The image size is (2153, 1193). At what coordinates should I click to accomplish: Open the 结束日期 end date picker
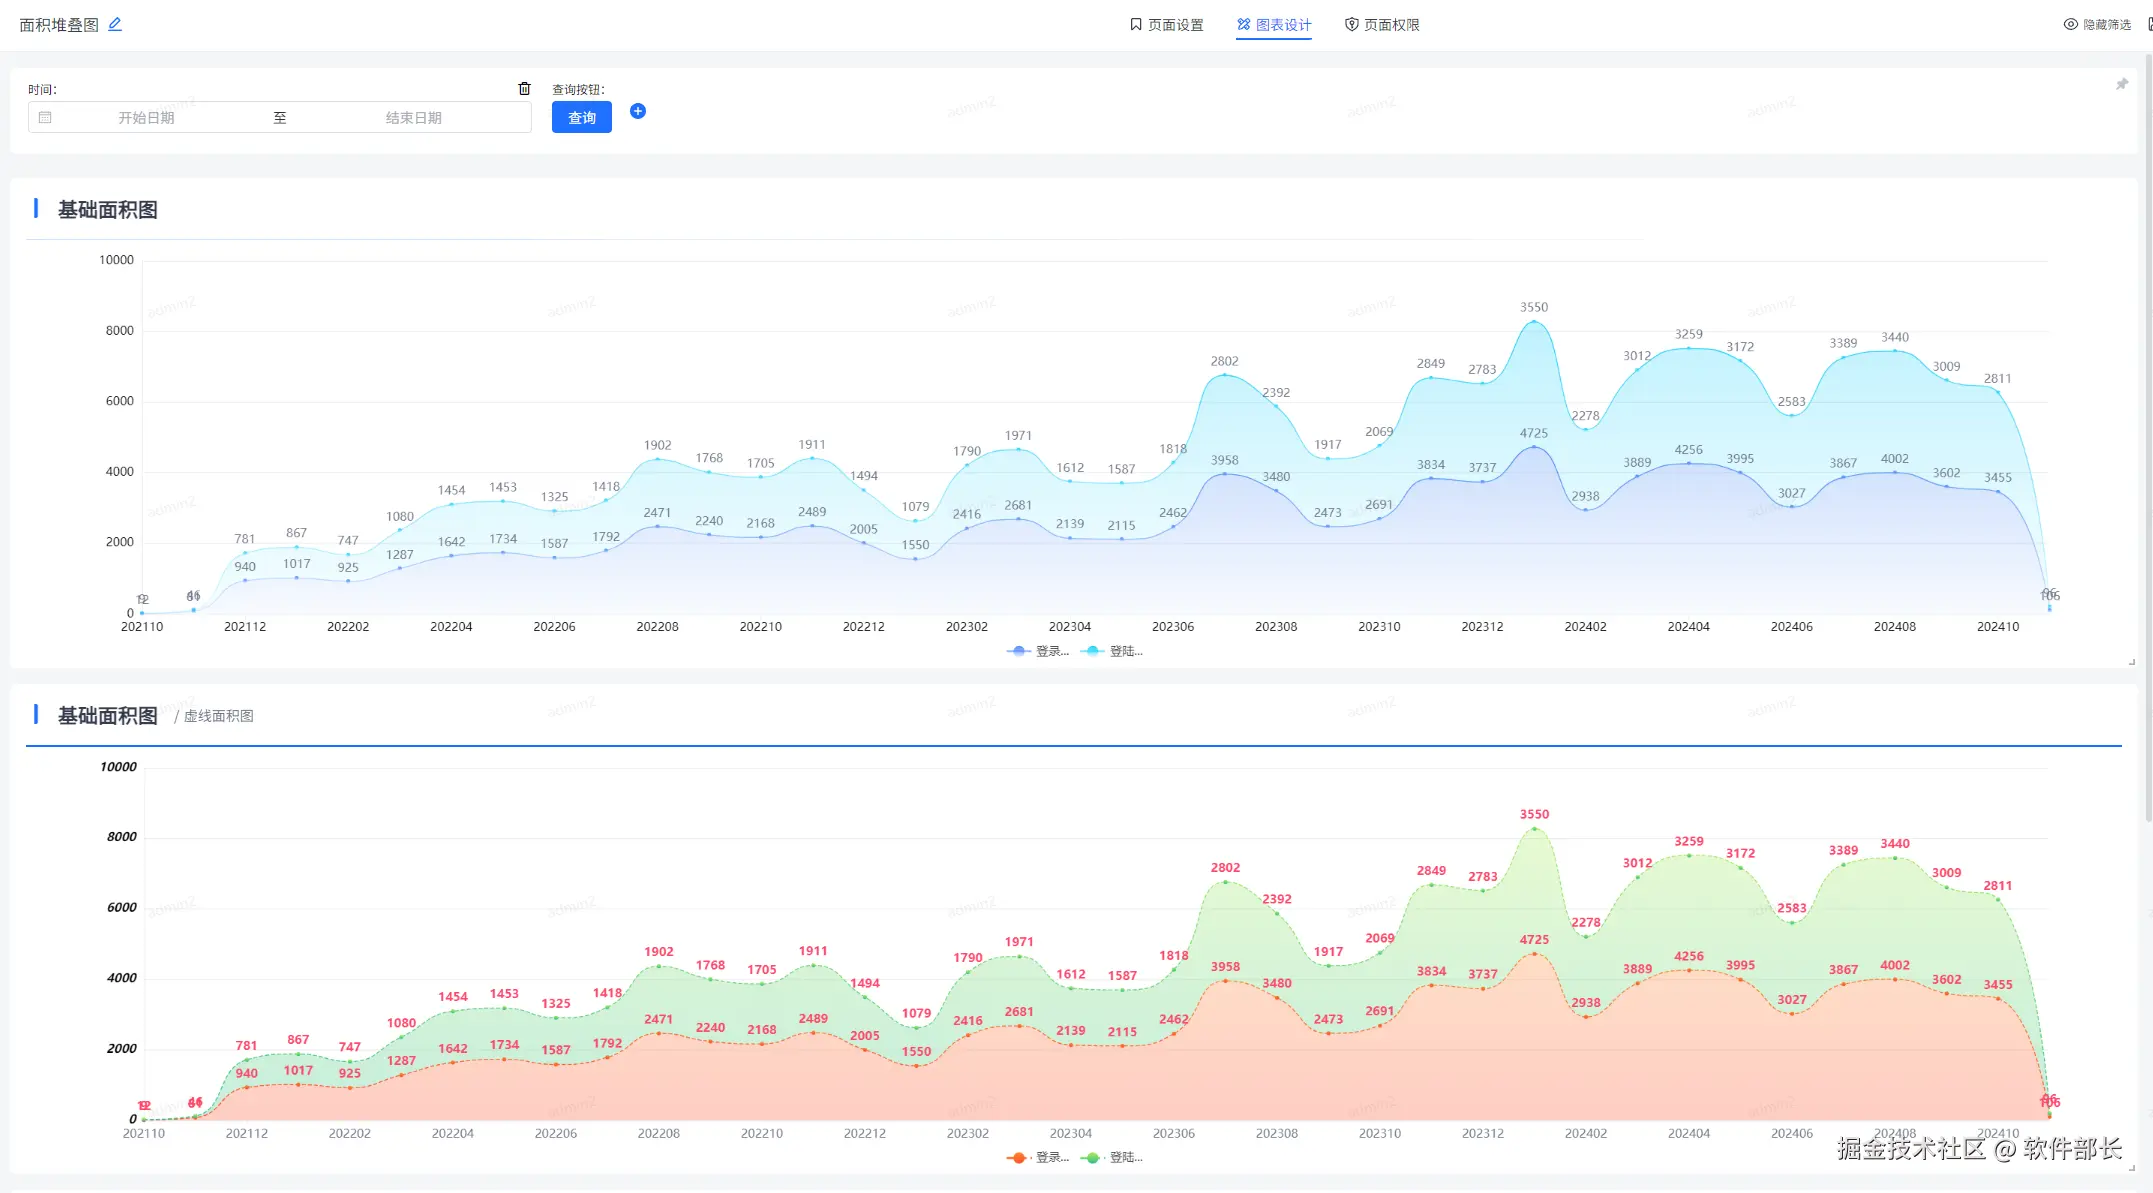click(x=413, y=118)
